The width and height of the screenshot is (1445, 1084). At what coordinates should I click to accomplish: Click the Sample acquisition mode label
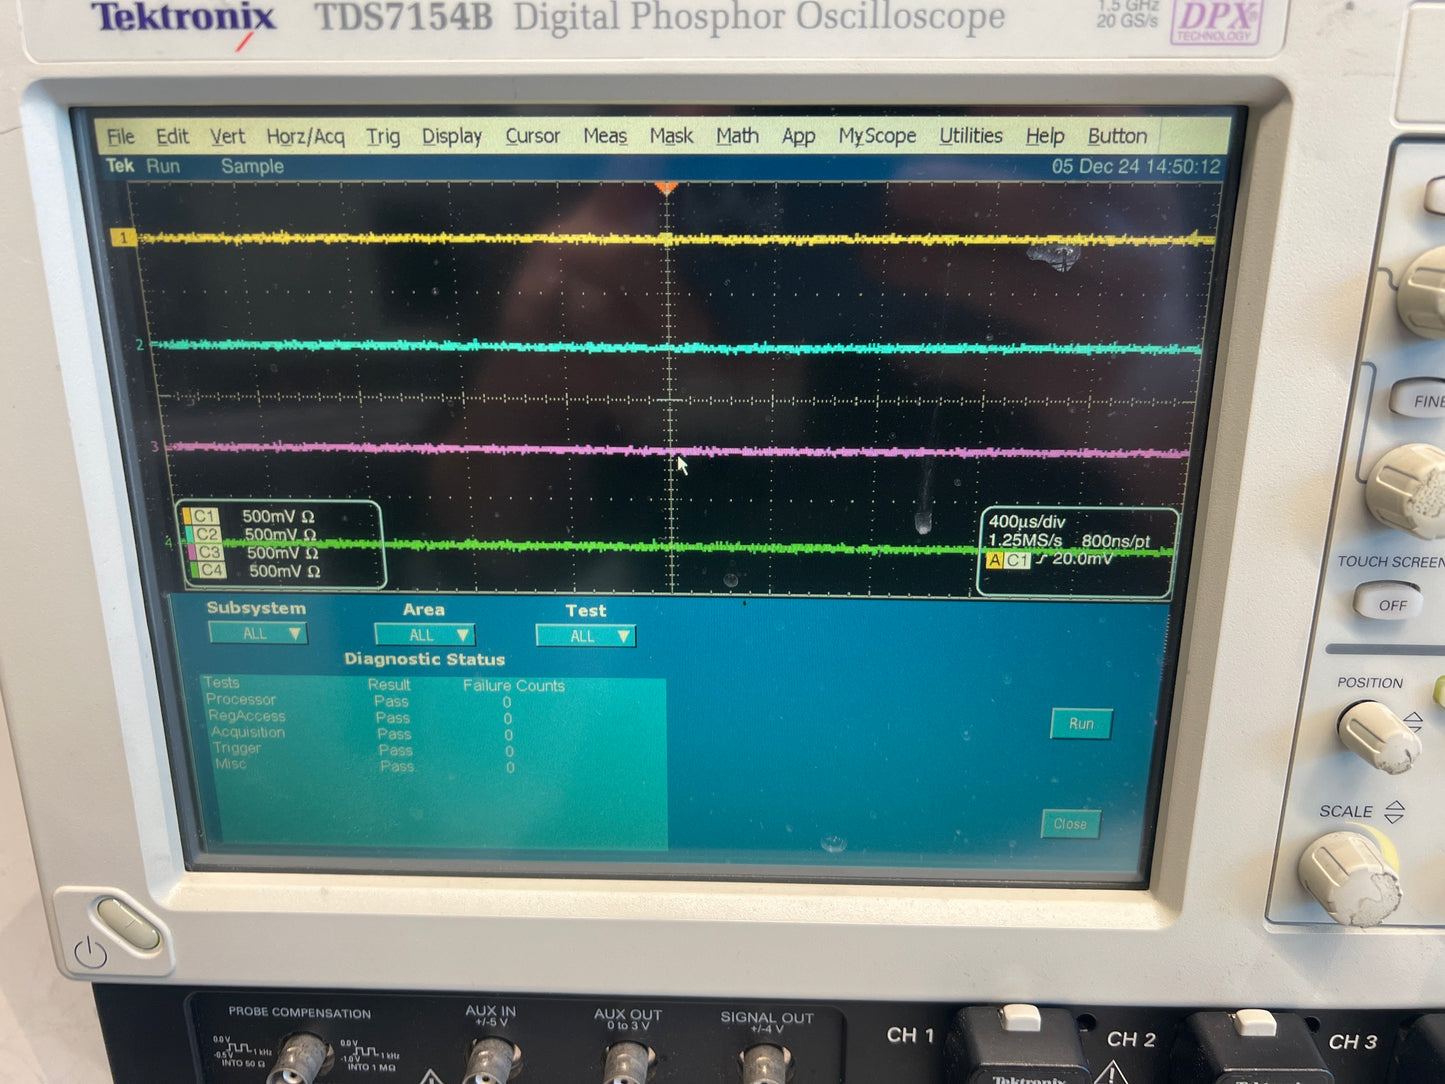(252, 167)
